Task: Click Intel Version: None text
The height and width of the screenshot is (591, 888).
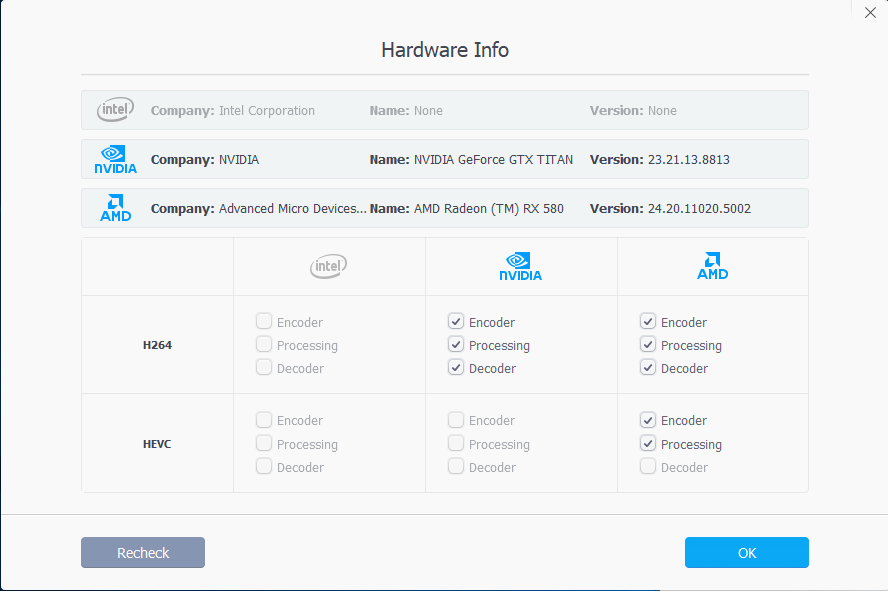Action: click(633, 110)
